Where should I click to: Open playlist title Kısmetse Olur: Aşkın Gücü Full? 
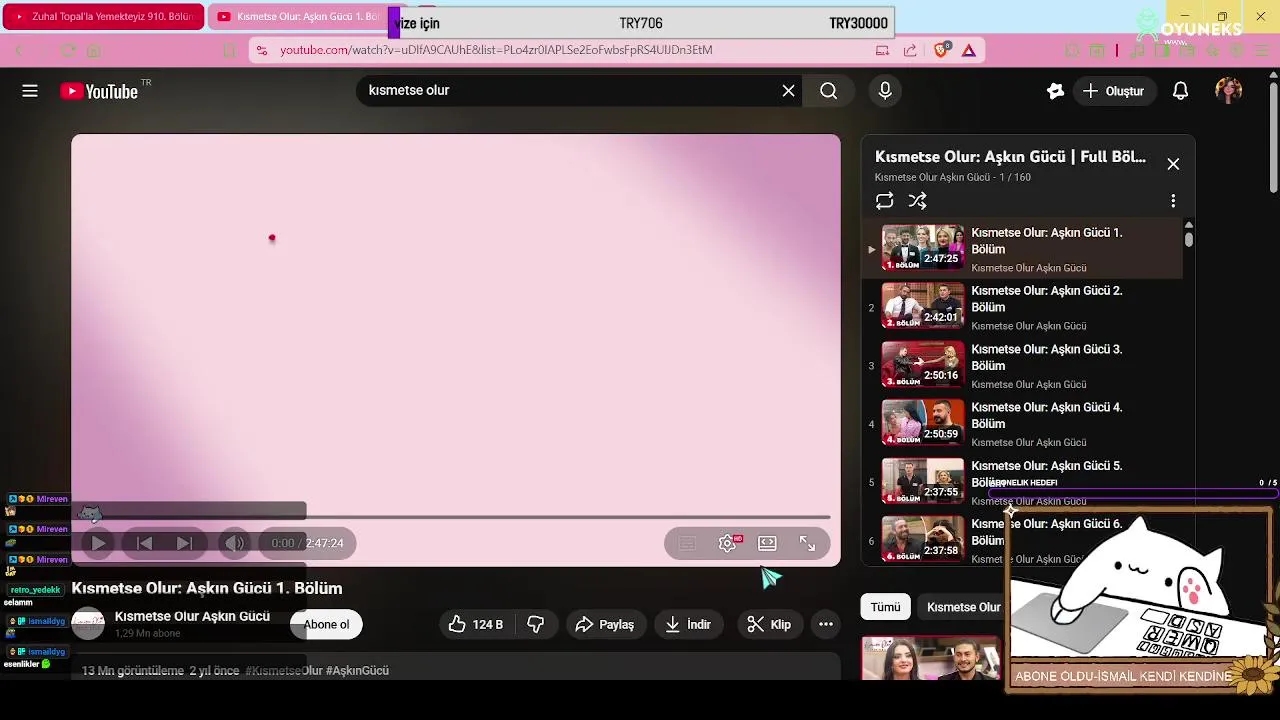tap(1010, 157)
